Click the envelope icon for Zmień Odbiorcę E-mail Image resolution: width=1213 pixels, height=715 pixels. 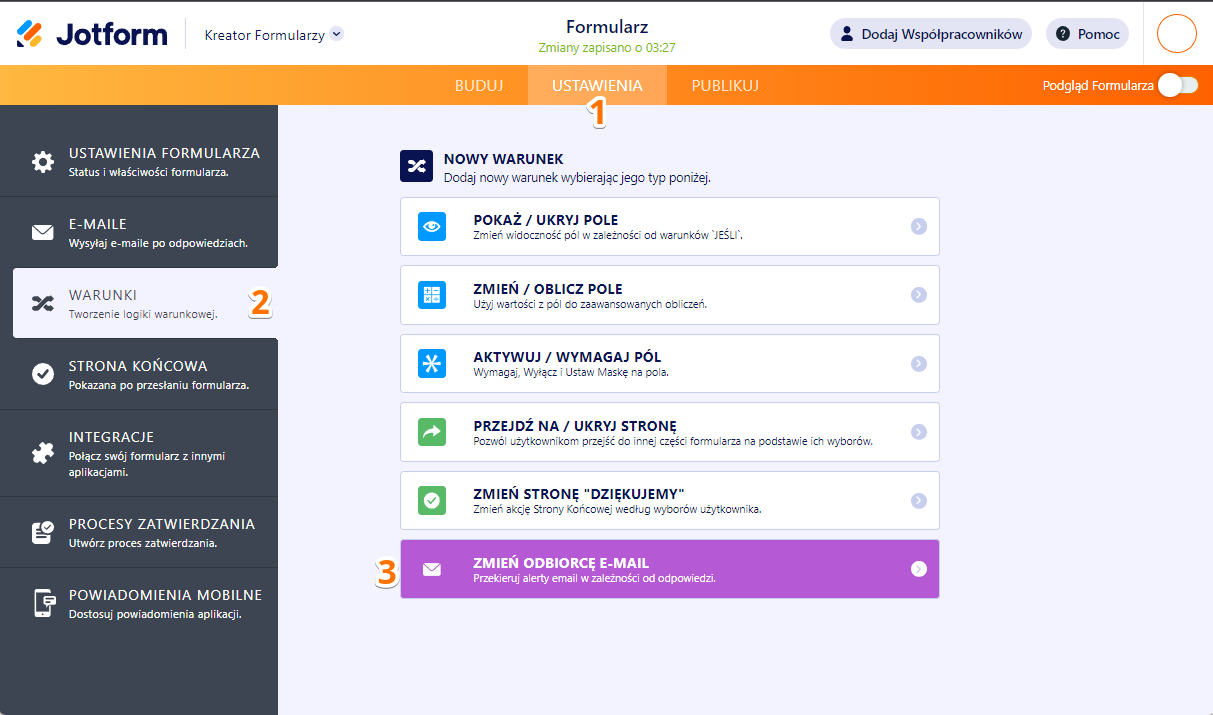pyautogui.click(x=432, y=569)
